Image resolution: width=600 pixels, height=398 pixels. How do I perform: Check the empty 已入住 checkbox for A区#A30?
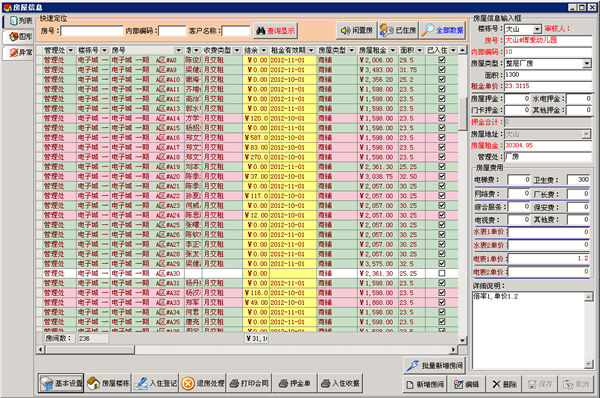(442, 273)
